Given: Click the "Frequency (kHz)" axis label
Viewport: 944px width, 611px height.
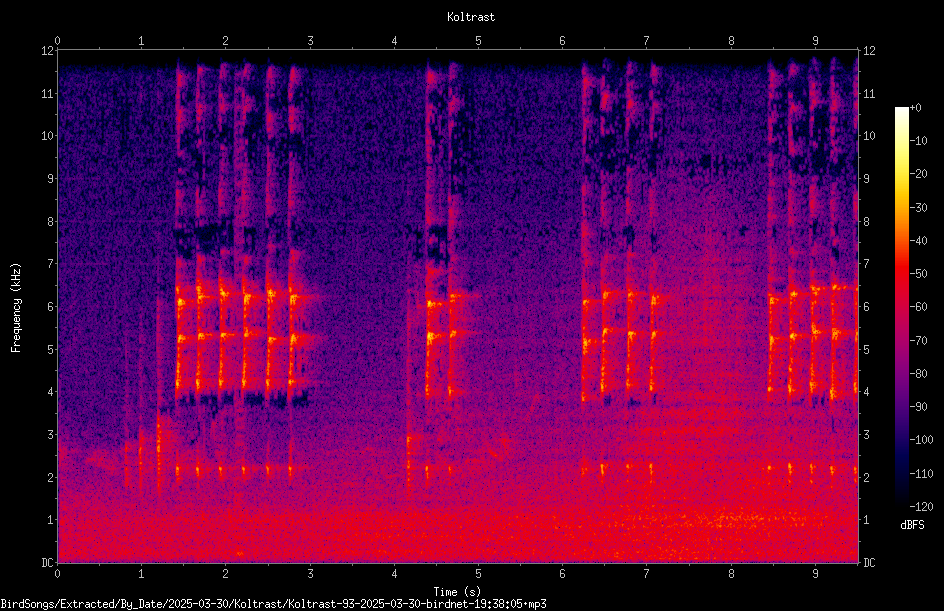Looking at the screenshot, I should tap(16, 307).
